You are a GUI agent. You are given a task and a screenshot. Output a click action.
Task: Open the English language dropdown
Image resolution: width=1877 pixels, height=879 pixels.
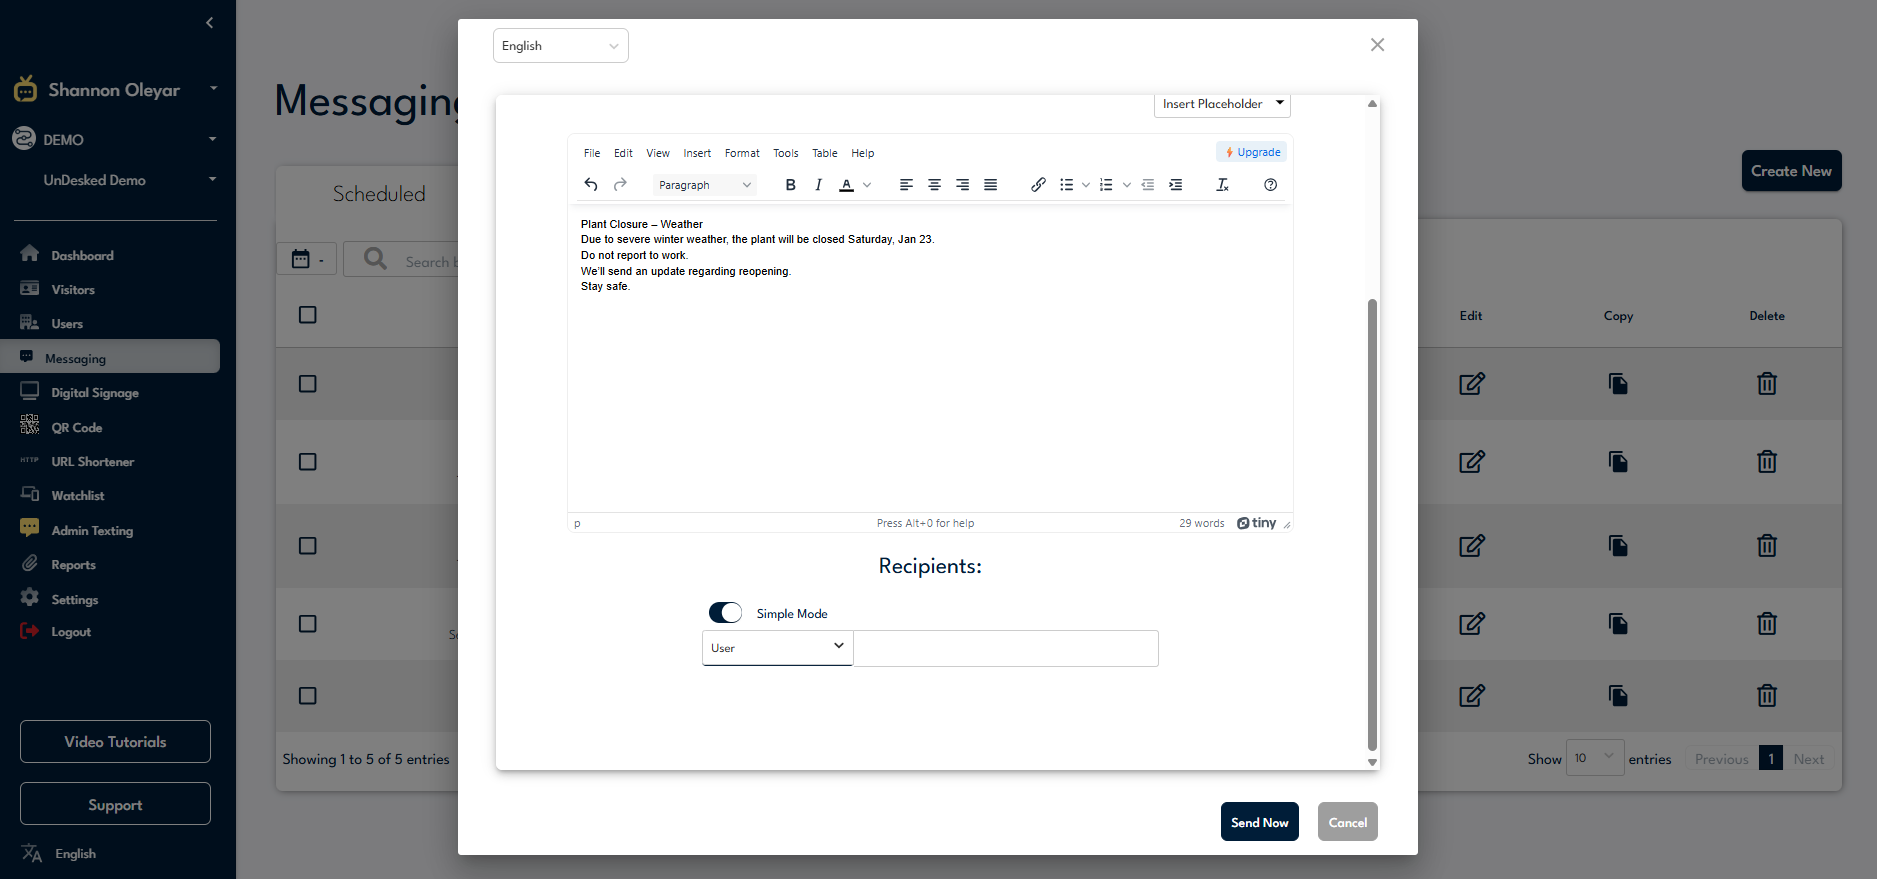pos(560,46)
